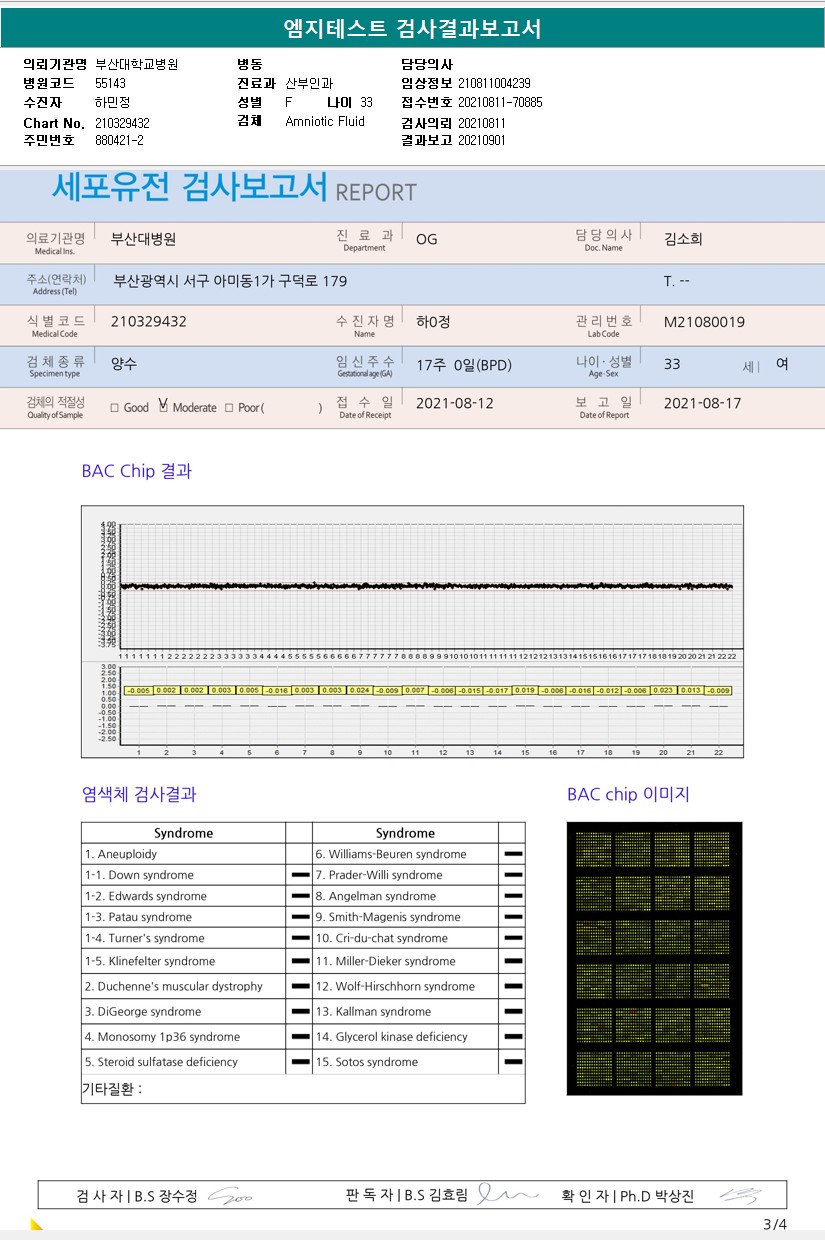Click the Sotos syndrome result dash marker
The height and width of the screenshot is (1240, 825).
[513, 1062]
